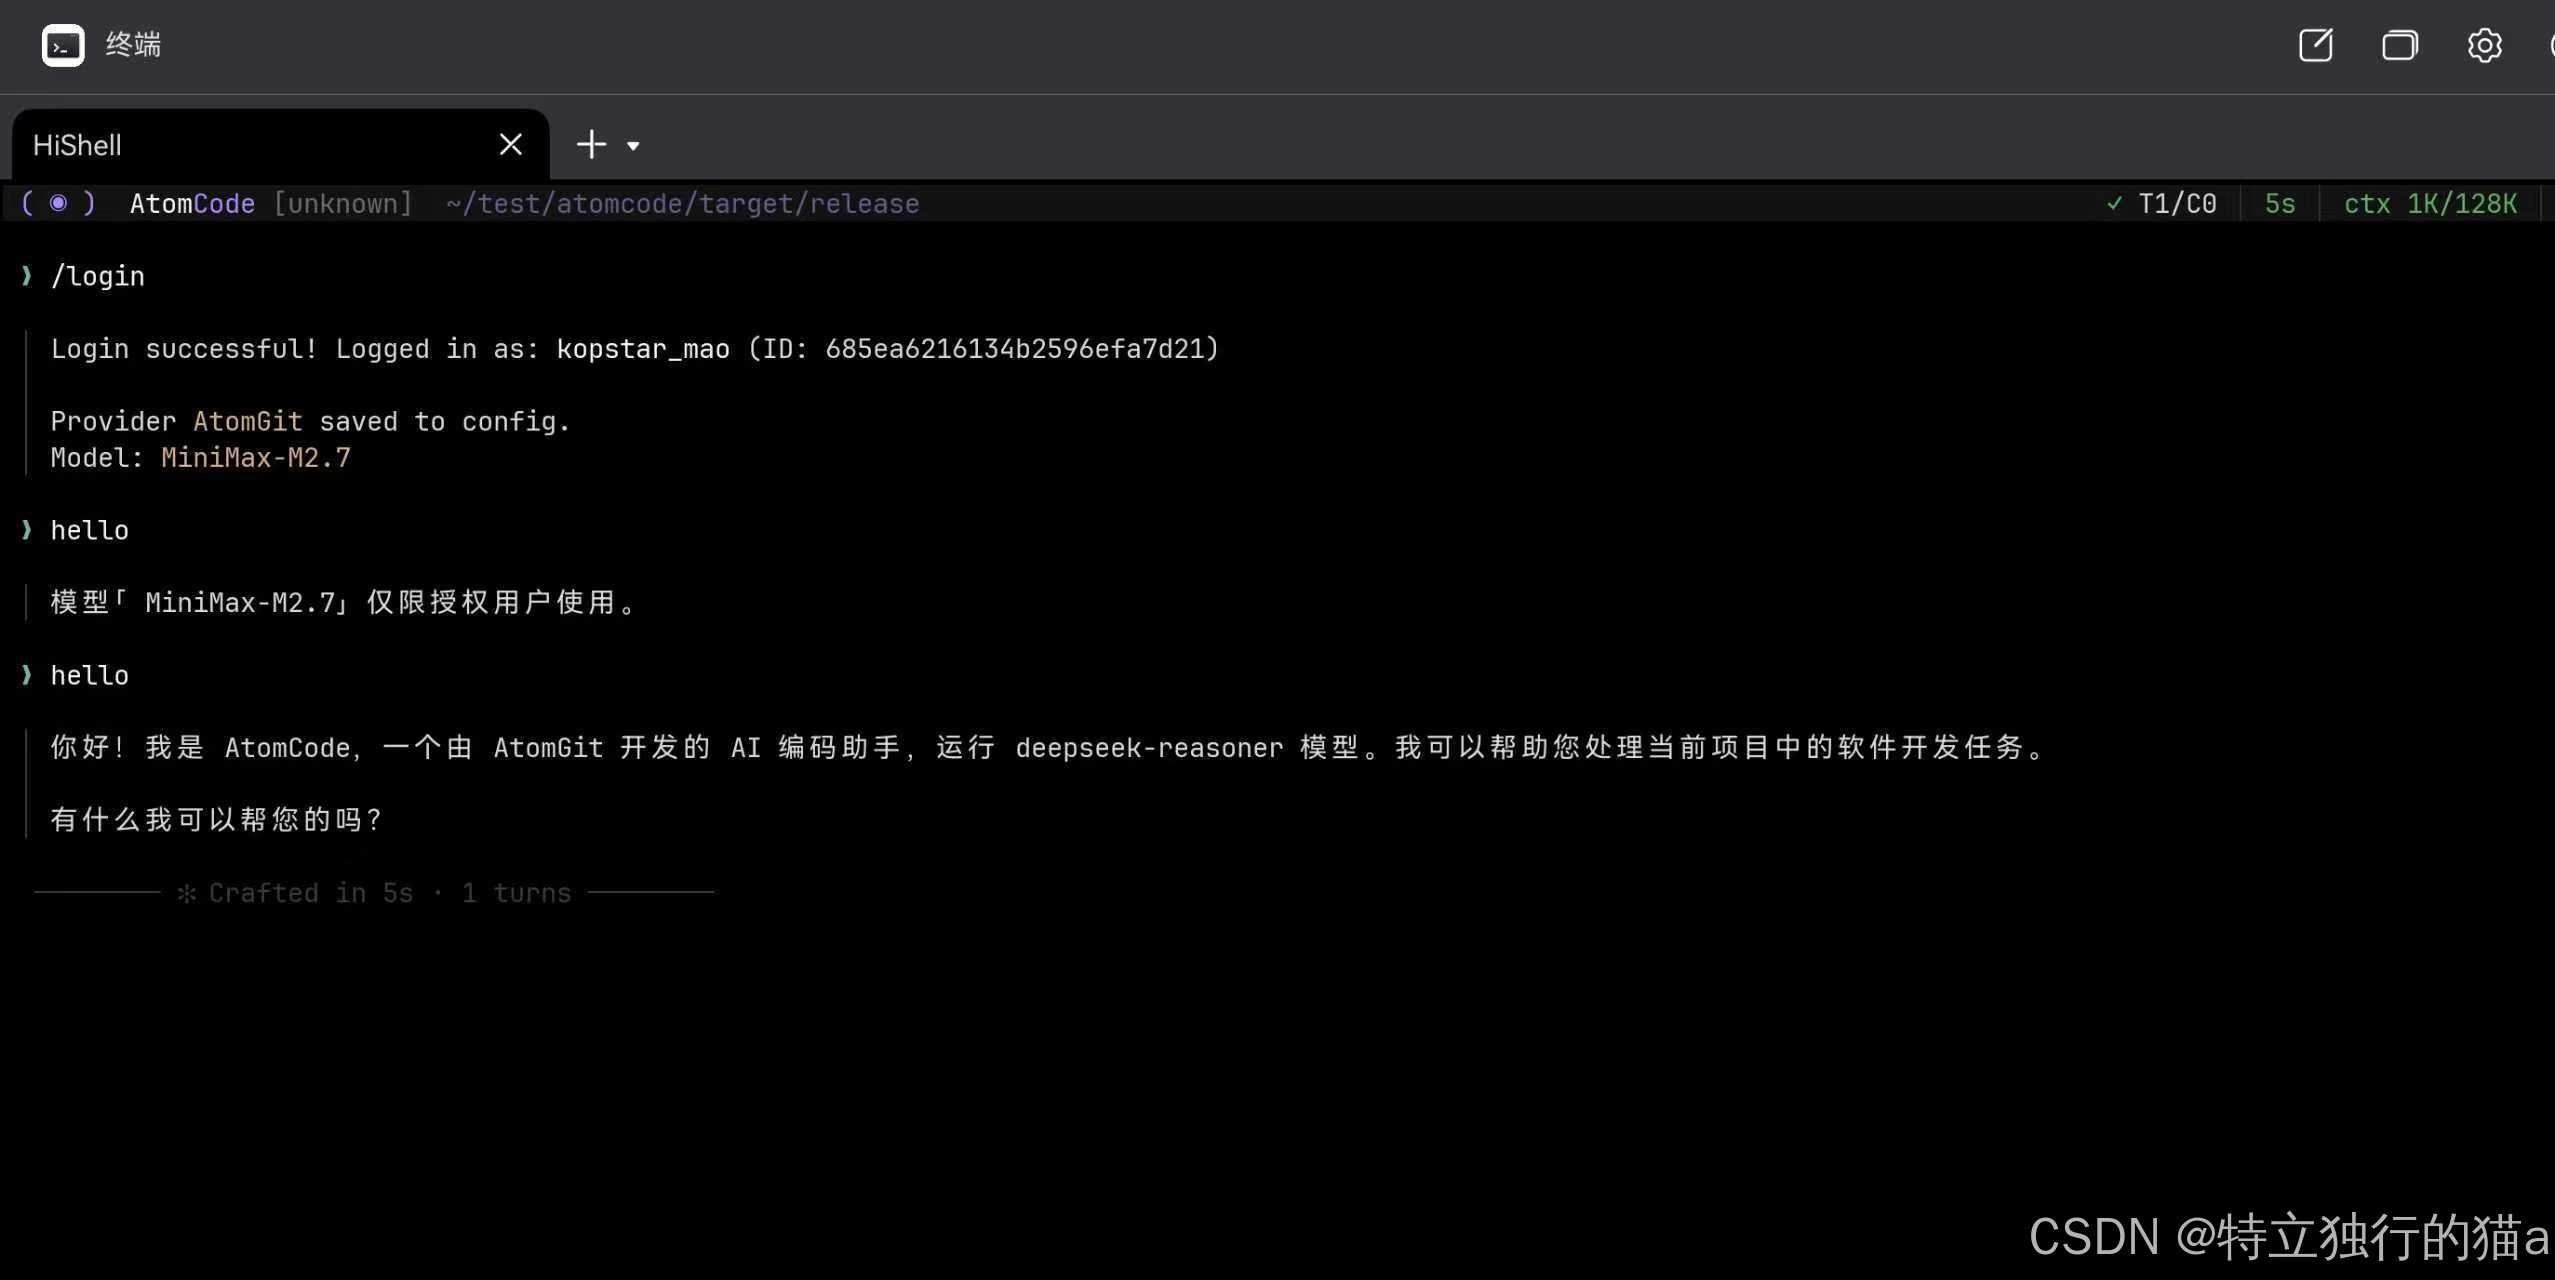Click the 终端 title text

(x=133, y=45)
